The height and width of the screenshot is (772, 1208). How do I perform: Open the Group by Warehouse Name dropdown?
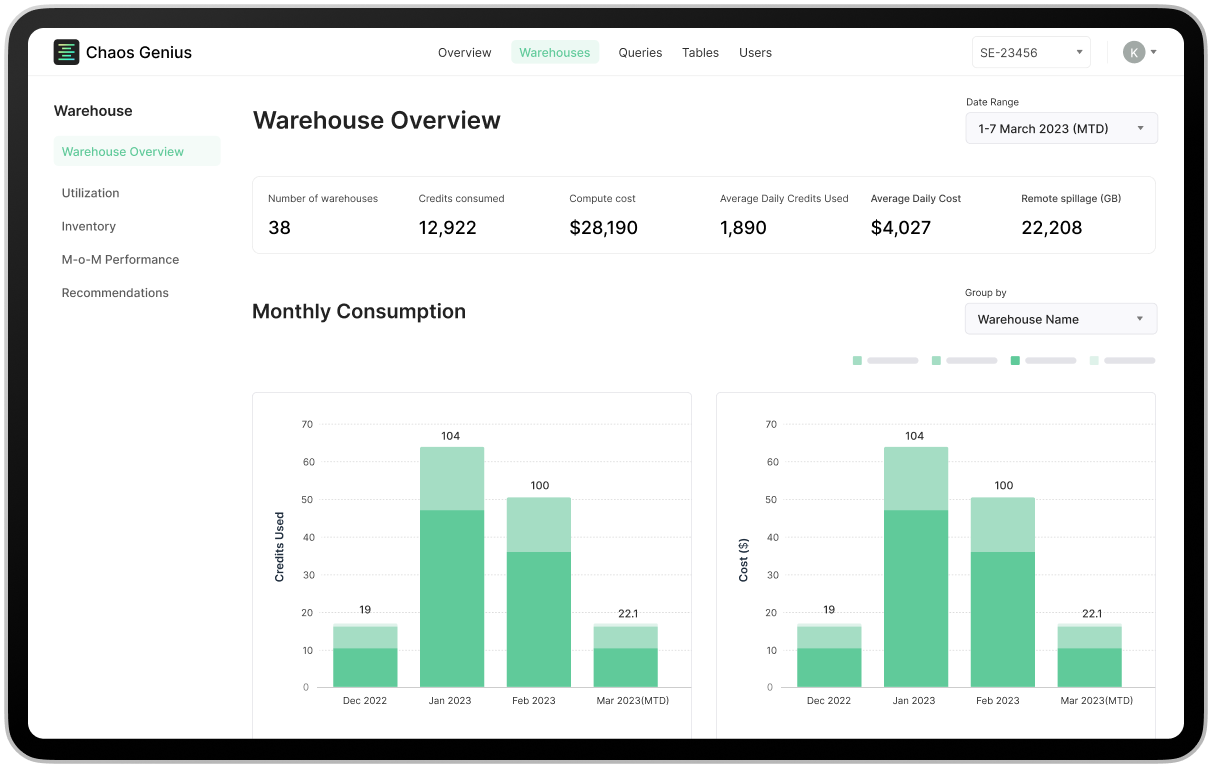point(1060,318)
